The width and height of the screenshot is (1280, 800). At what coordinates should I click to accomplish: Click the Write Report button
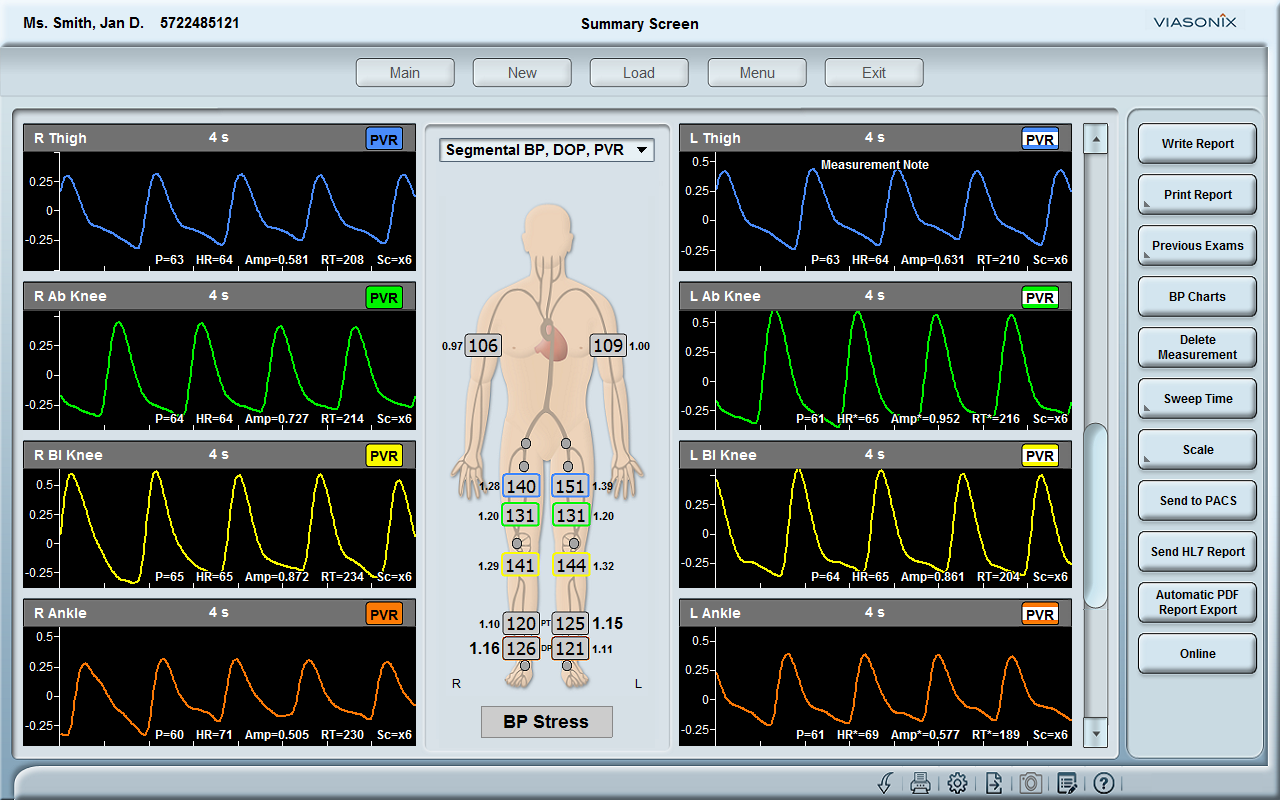click(1197, 144)
